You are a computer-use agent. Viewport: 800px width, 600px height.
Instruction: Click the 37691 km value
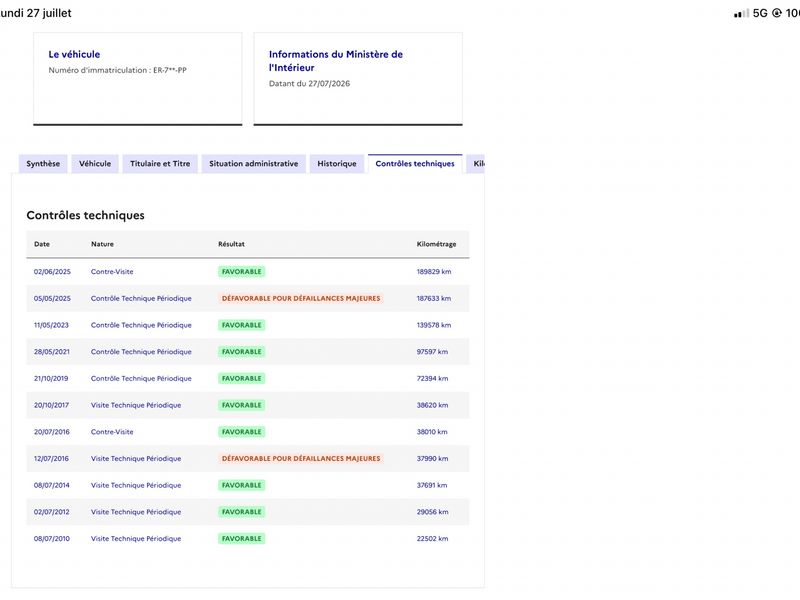point(432,485)
